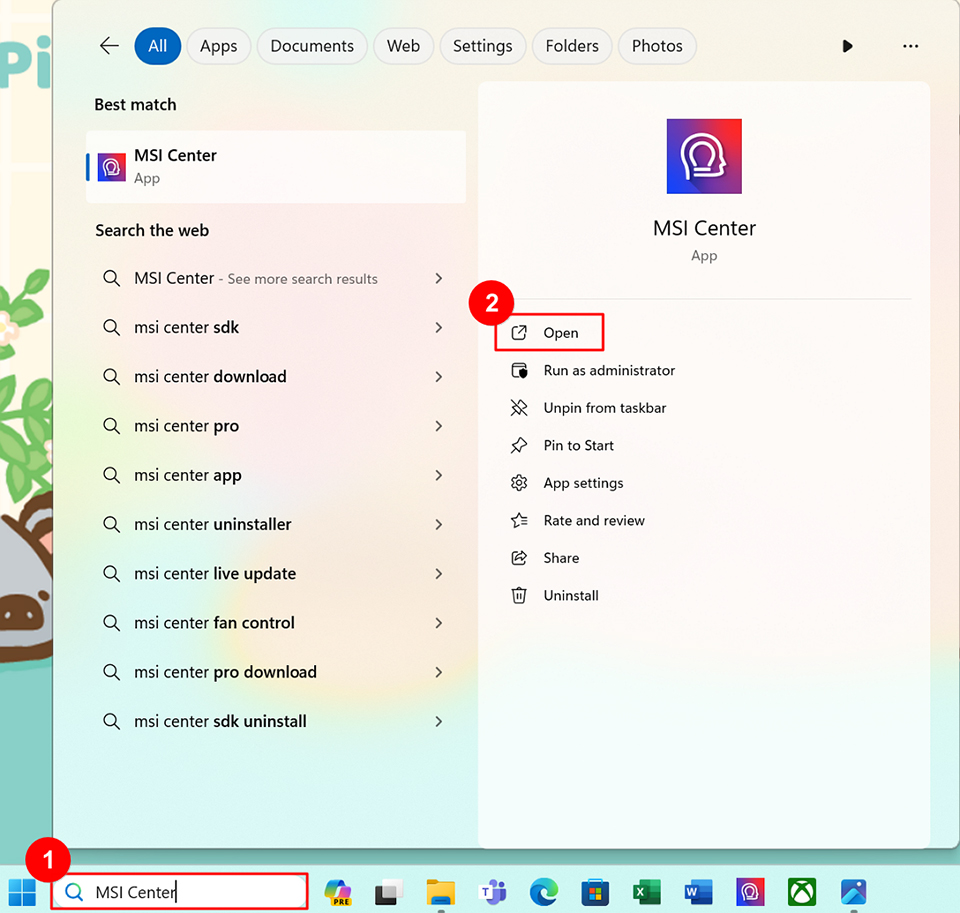960x913 pixels.
Task: Click 'See more search results' for MSI Center
Action: click(x=302, y=279)
